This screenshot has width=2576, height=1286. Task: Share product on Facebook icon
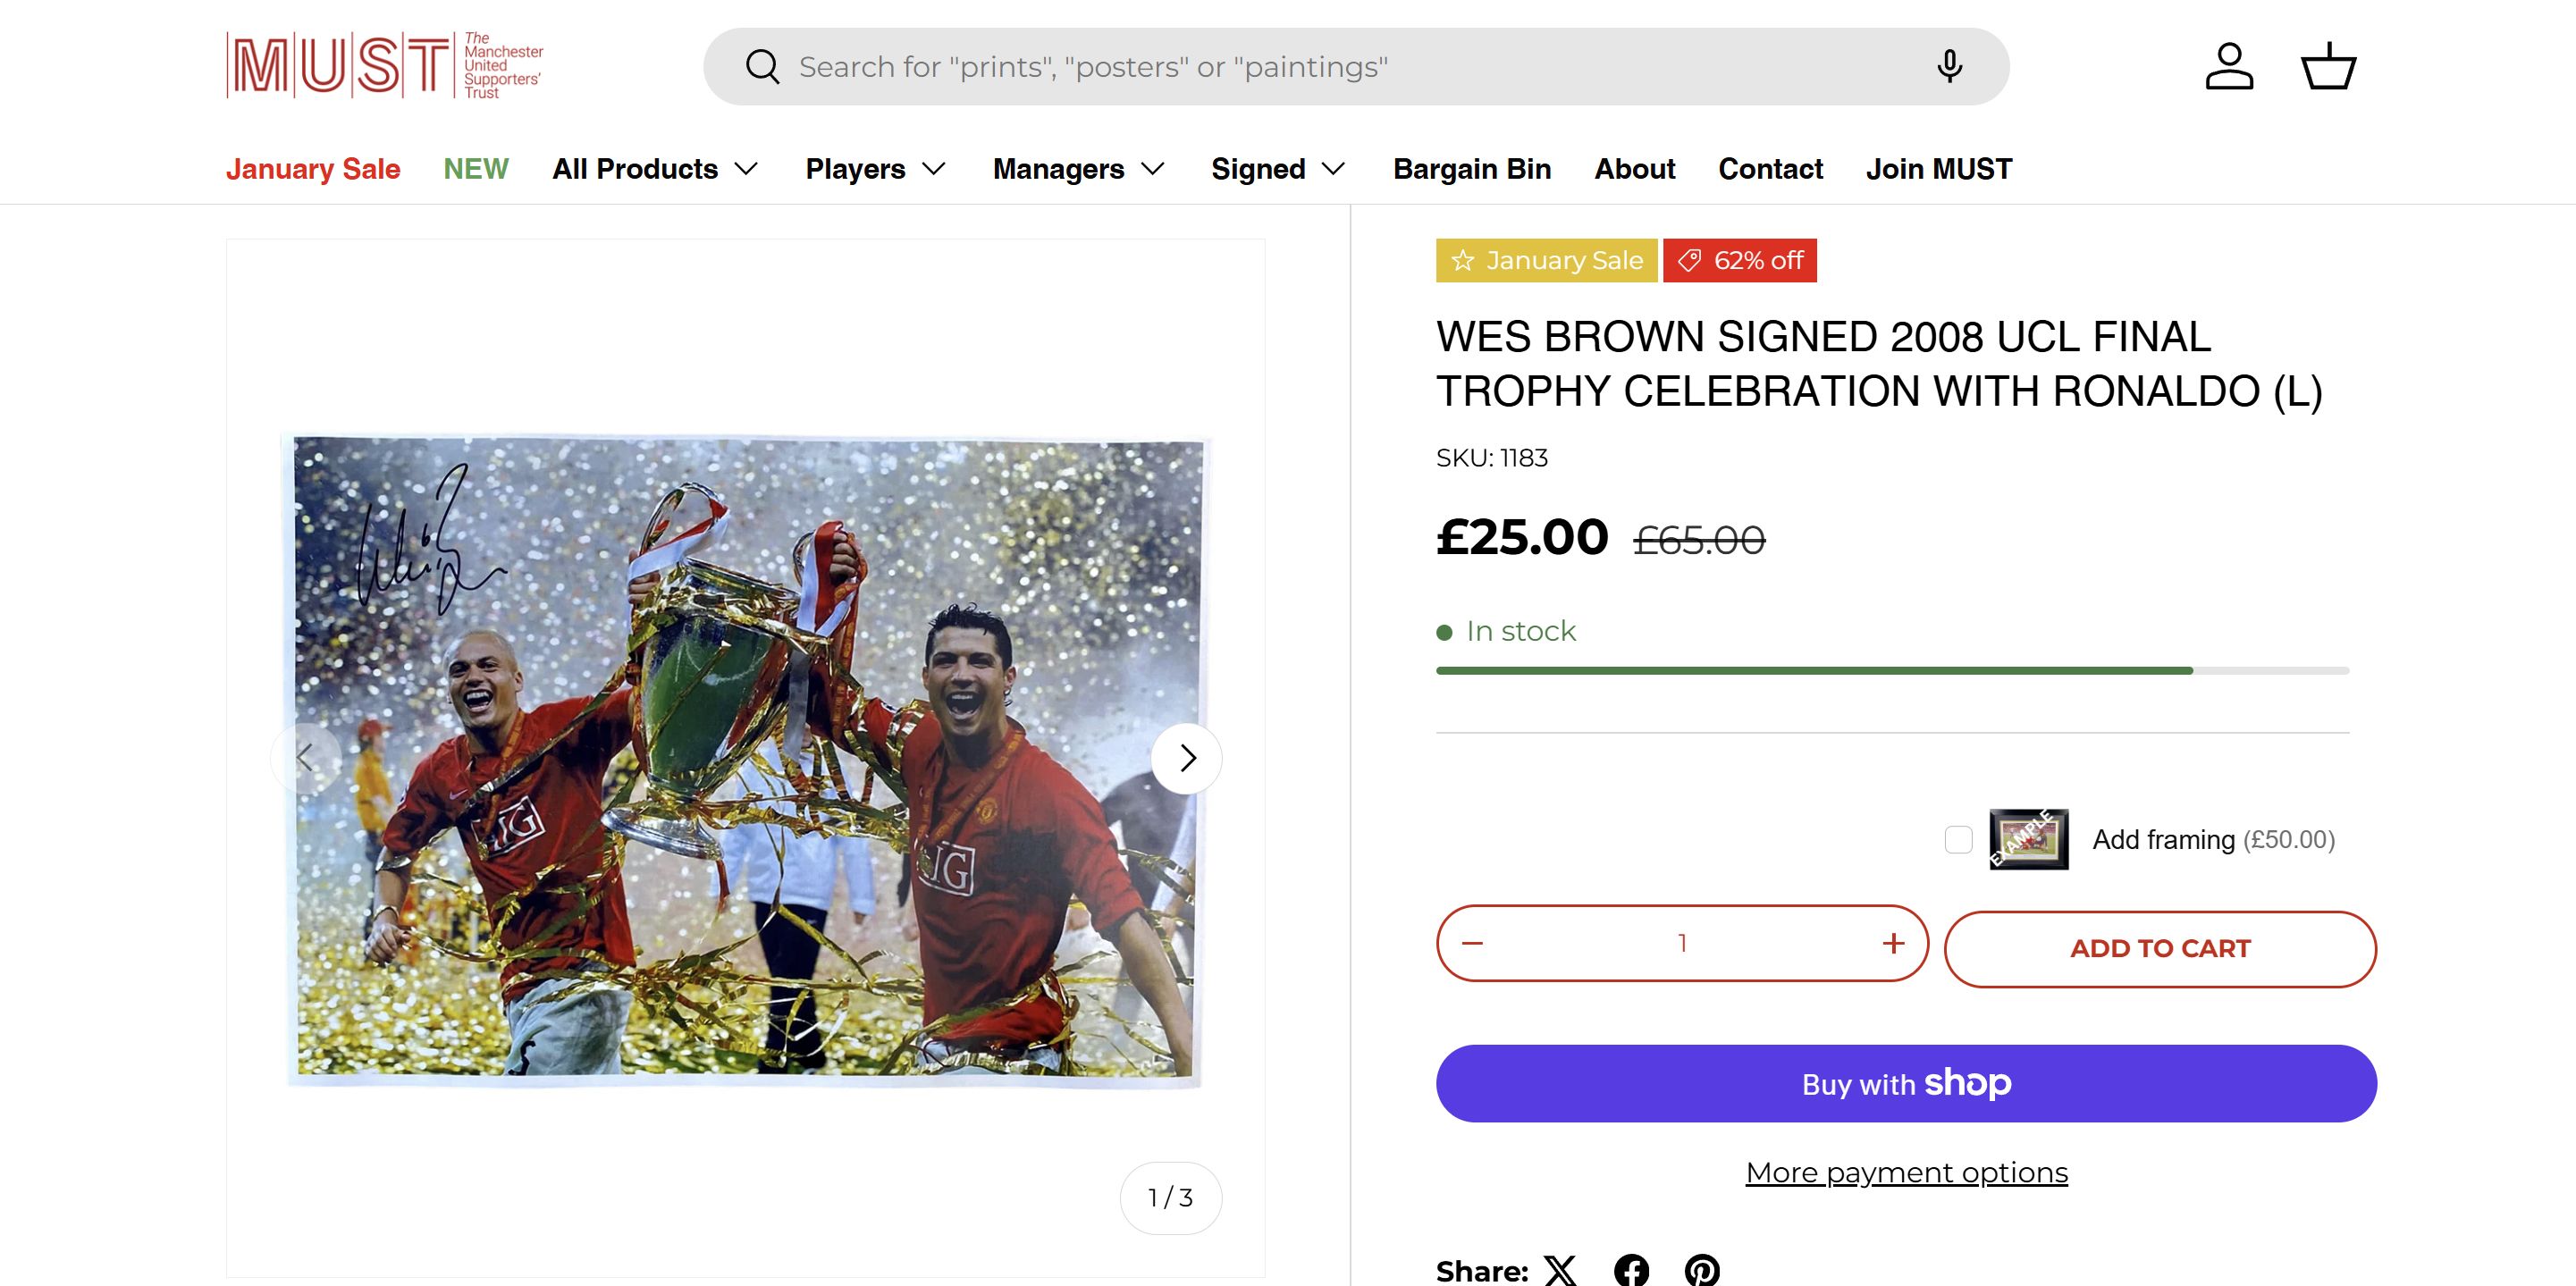pos(1631,1270)
